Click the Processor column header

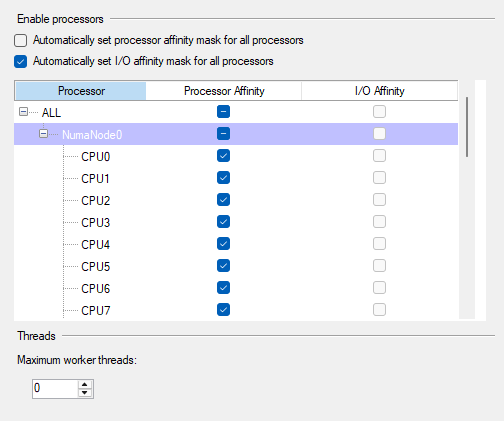coord(81,91)
